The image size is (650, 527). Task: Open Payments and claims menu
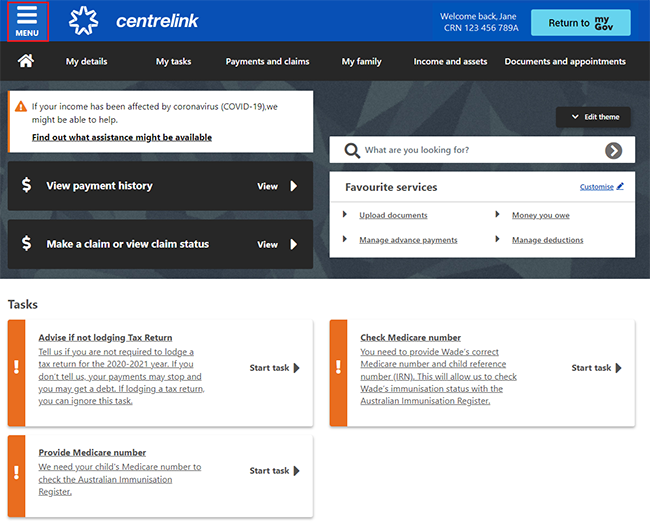pyautogui.click(x=267, y=61)
